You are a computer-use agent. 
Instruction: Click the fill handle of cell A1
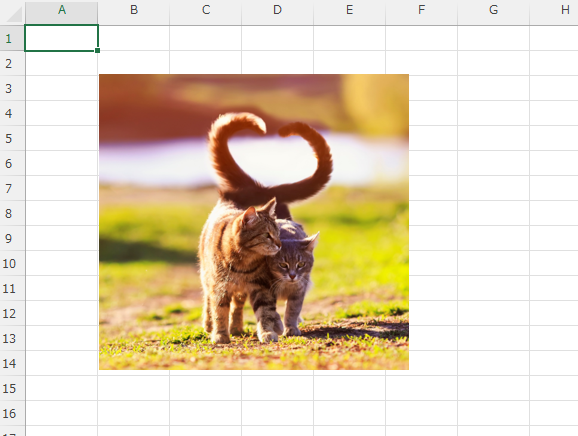click(x=97, y=50)
